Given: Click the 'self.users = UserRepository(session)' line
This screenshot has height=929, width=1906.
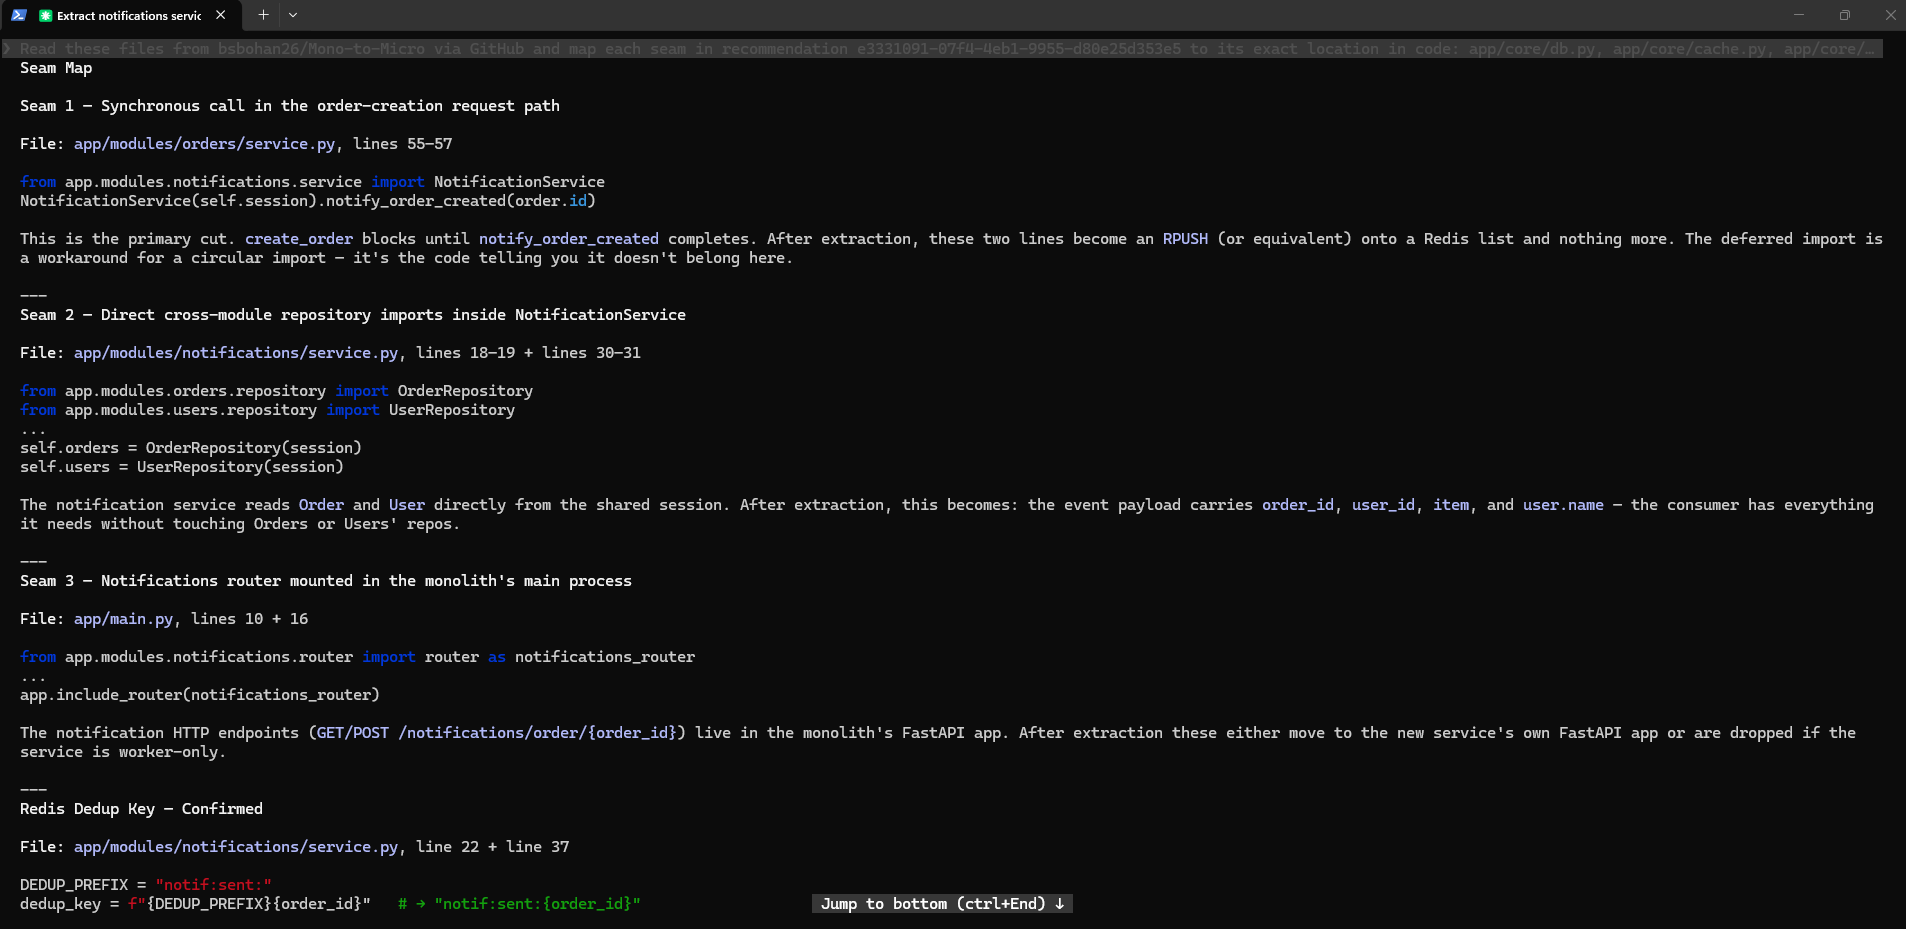Looking at the screenshot, I should [x=182, y=467].
